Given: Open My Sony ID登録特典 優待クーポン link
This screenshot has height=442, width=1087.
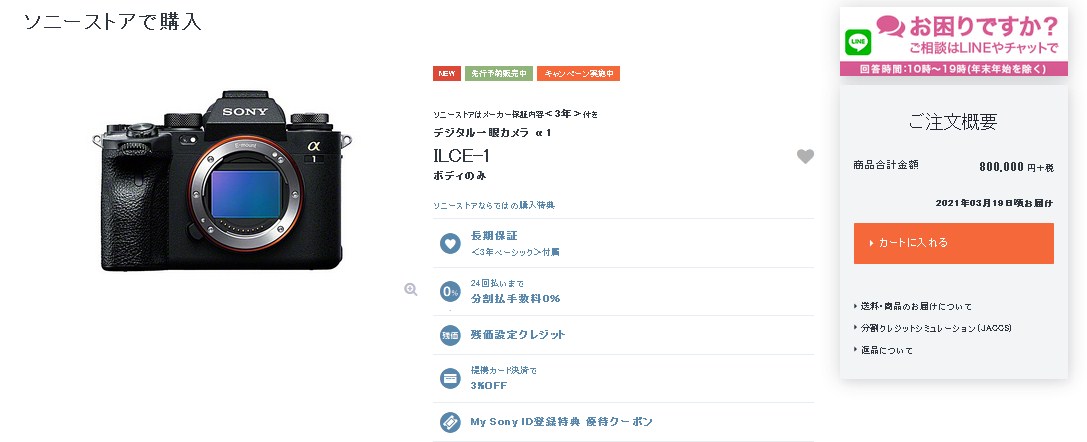Looking at the screenshot, I should [562, 421].
